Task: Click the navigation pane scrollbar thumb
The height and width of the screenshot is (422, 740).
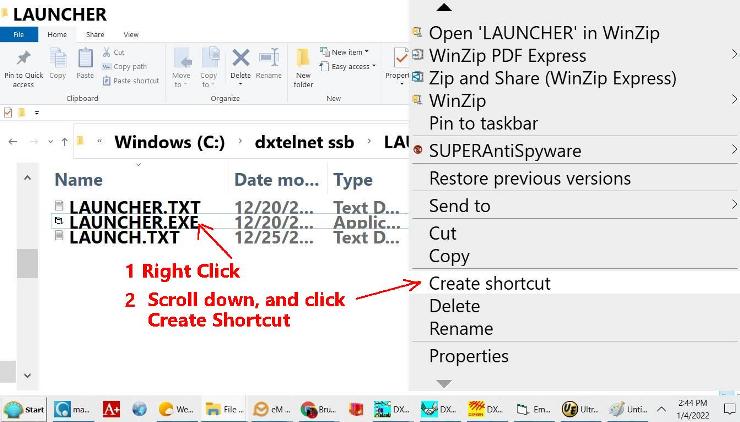Action: [27, 263]
